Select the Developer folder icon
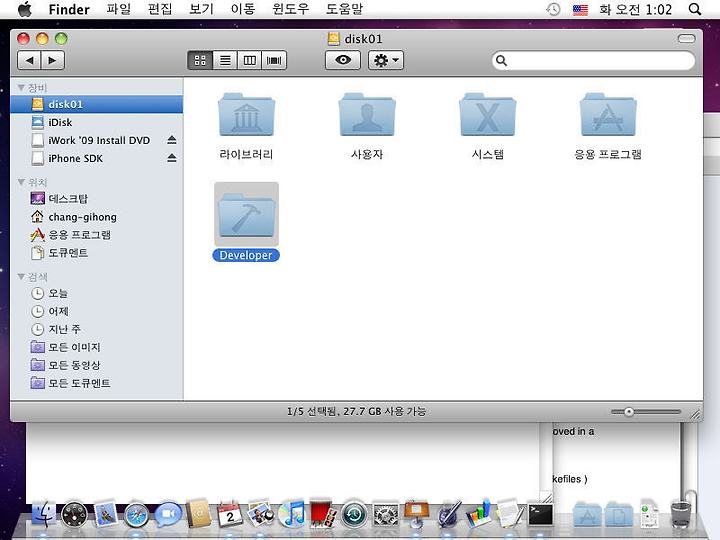The width and height of the screenshot is (720, 540). pos(247,215)
